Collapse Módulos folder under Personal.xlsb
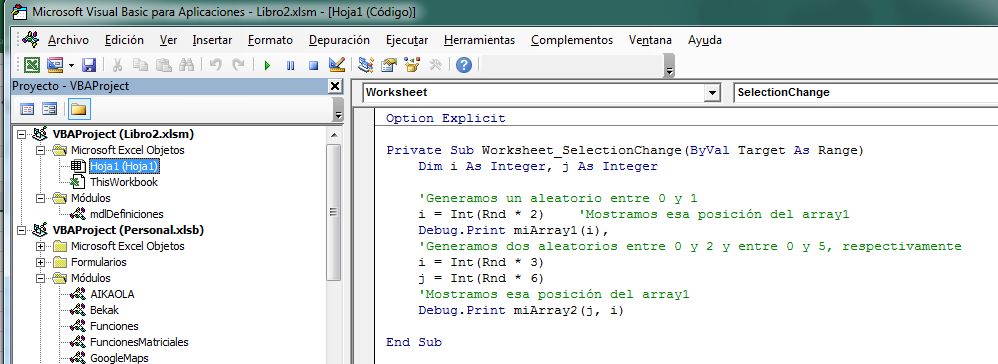This screenshot has width=998, height=364. [x=40, y=278]
